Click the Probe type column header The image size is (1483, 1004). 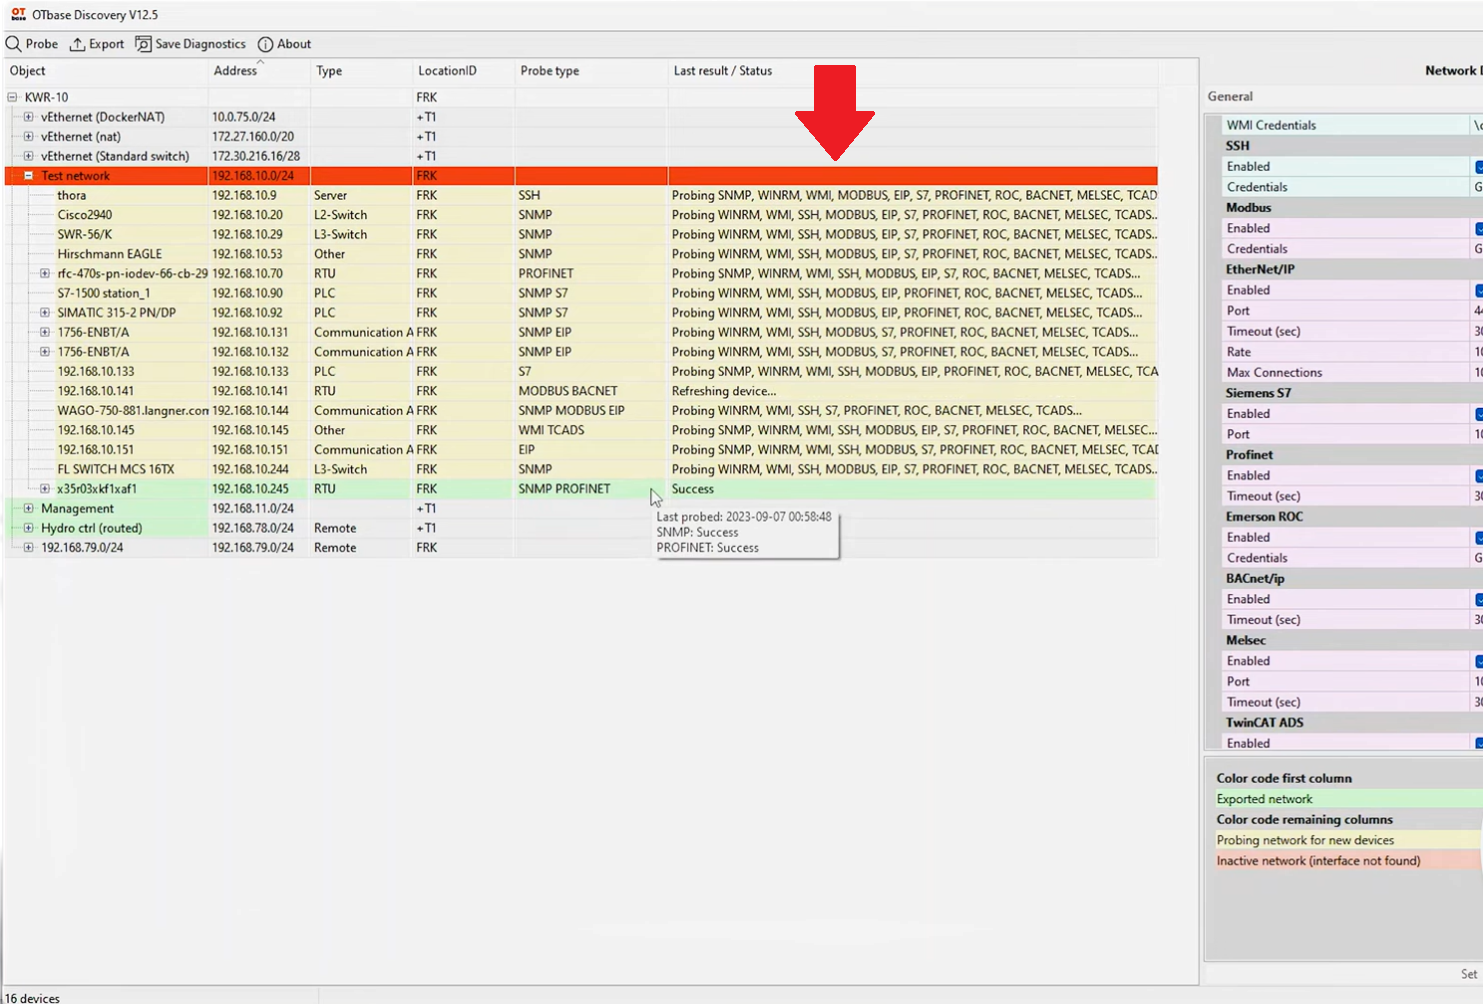591,71
